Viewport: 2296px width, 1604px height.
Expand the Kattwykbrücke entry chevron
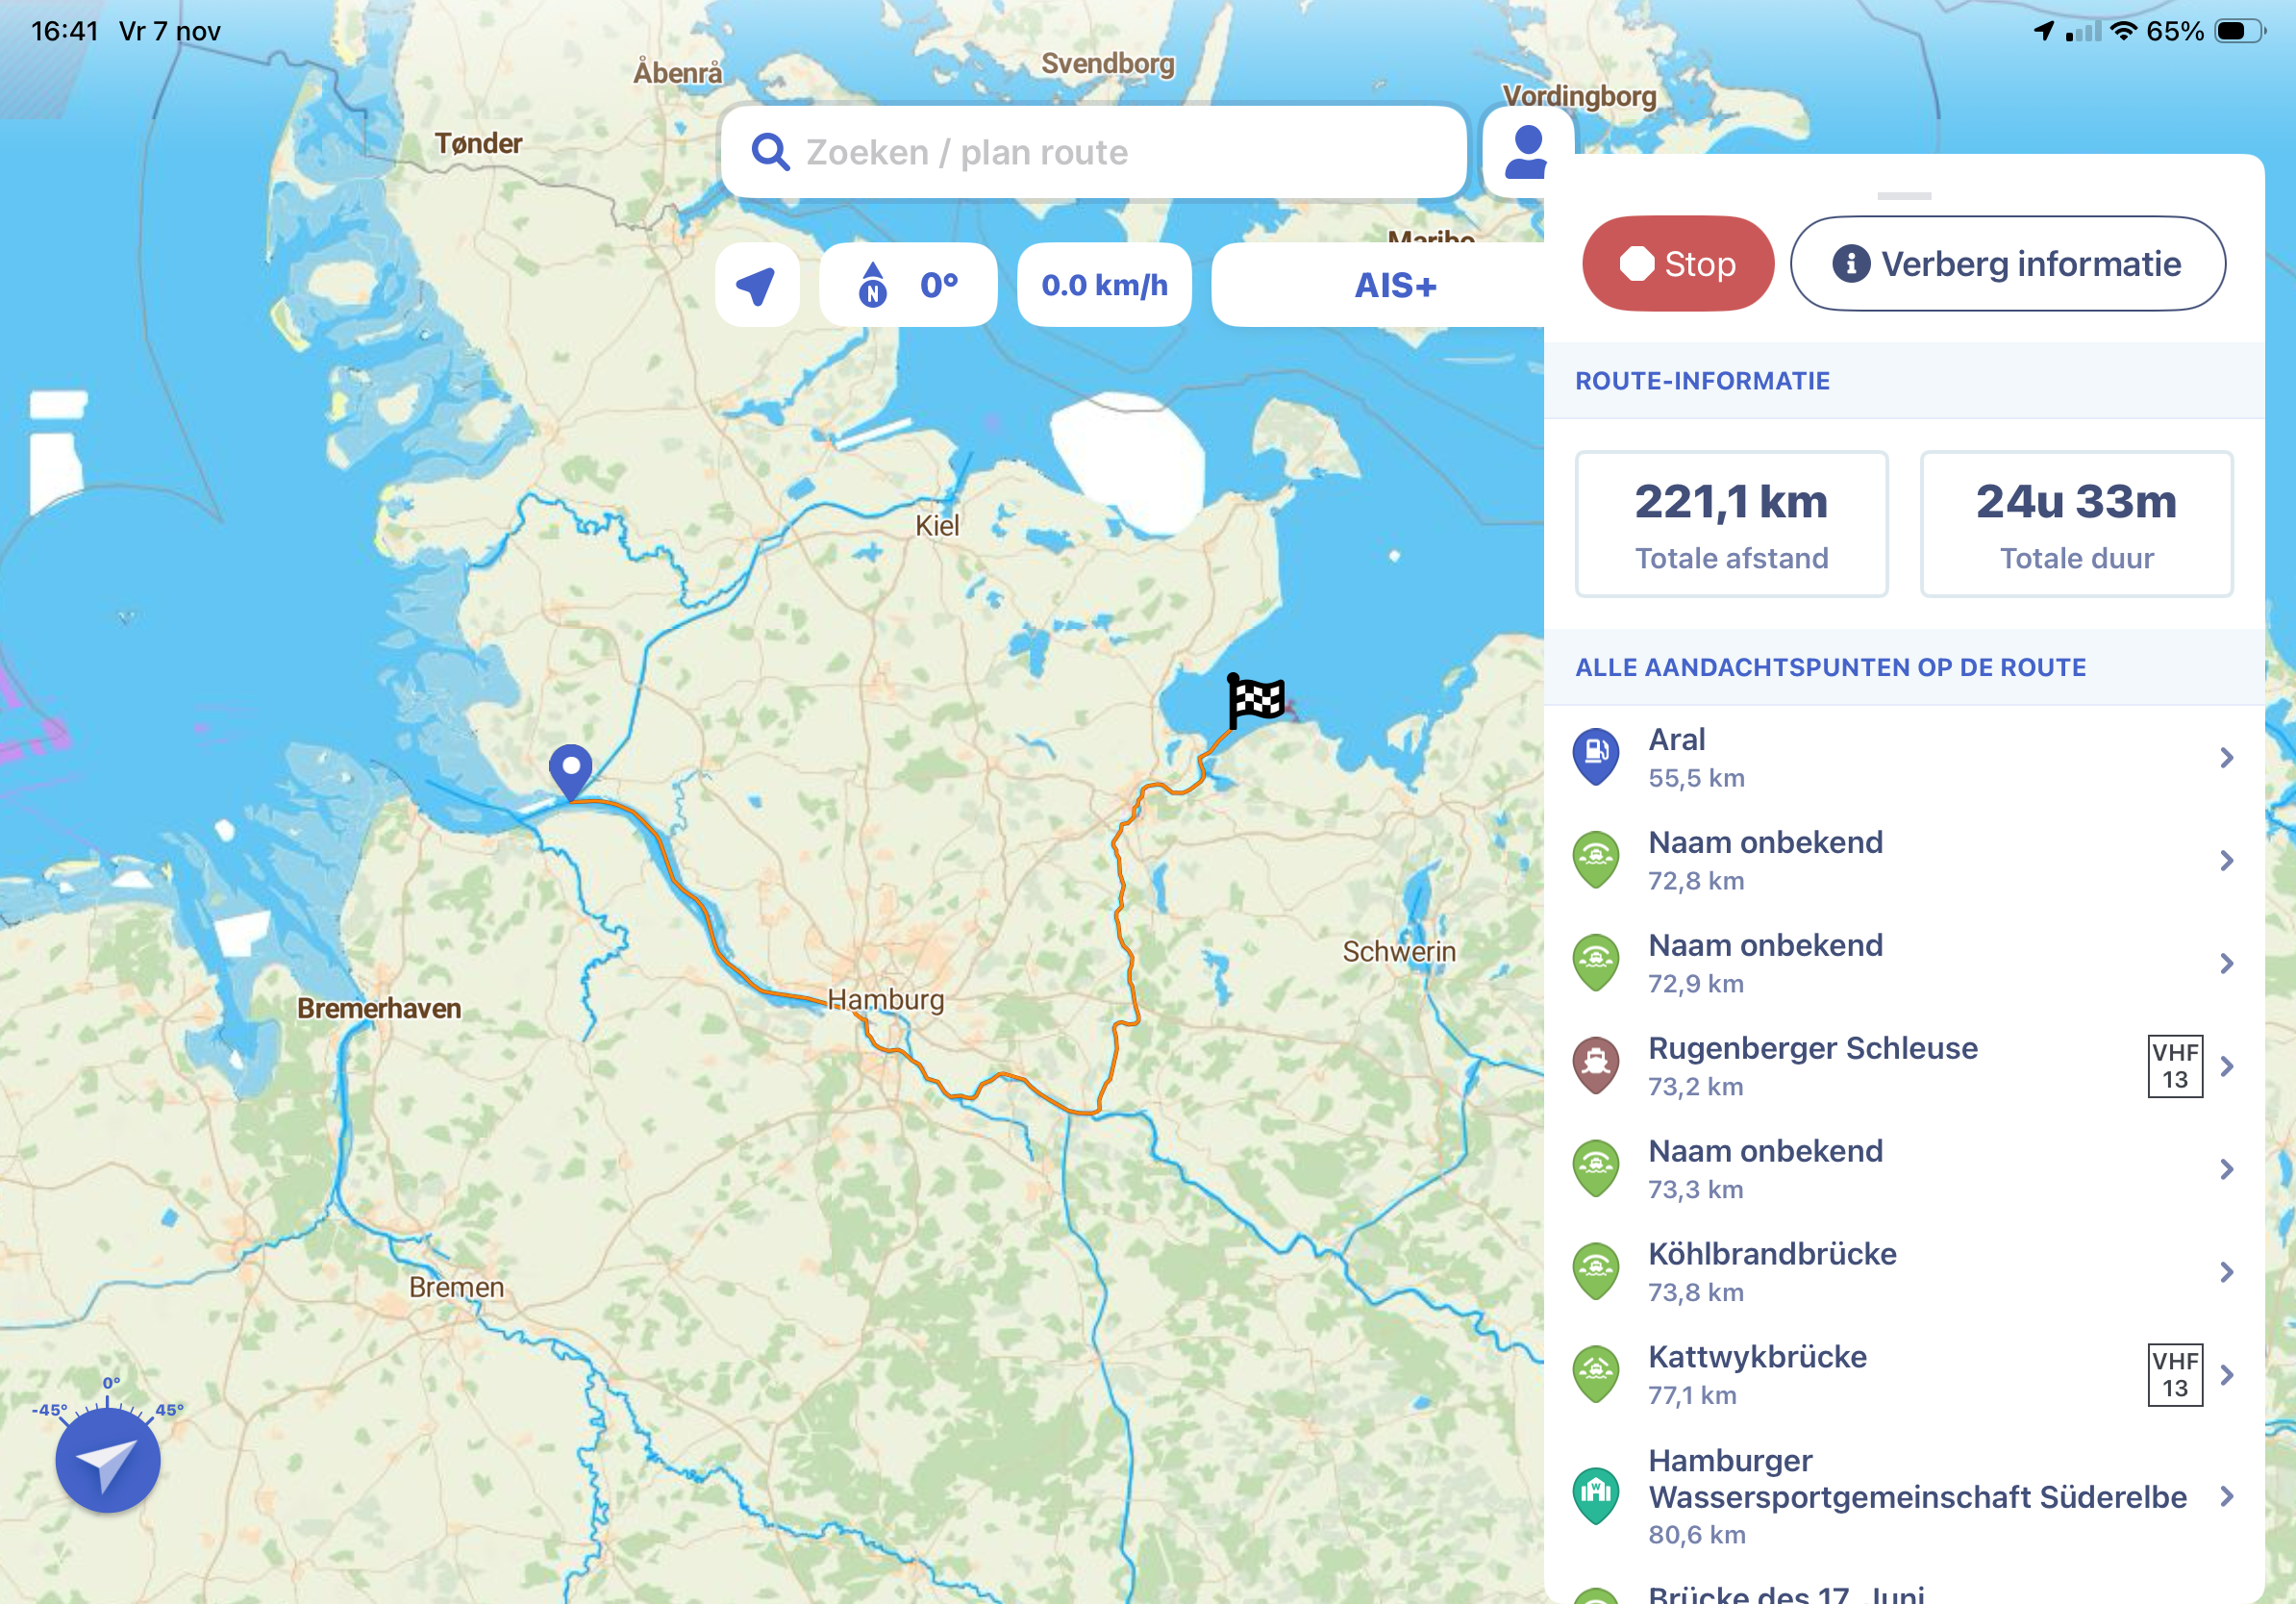[2226, 1375]
